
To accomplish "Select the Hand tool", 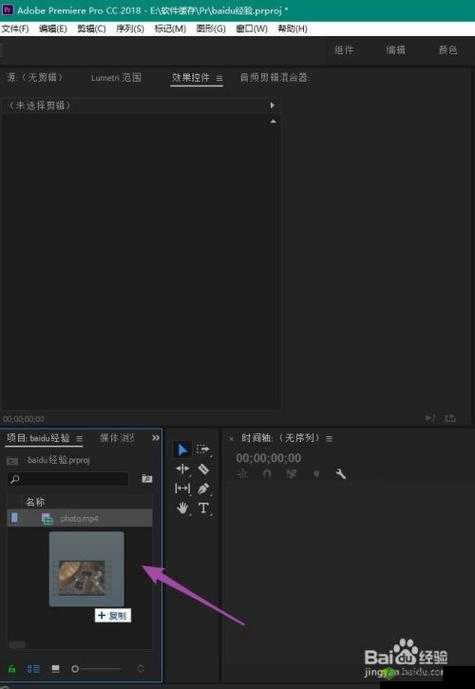I will (x=182, y=508).
